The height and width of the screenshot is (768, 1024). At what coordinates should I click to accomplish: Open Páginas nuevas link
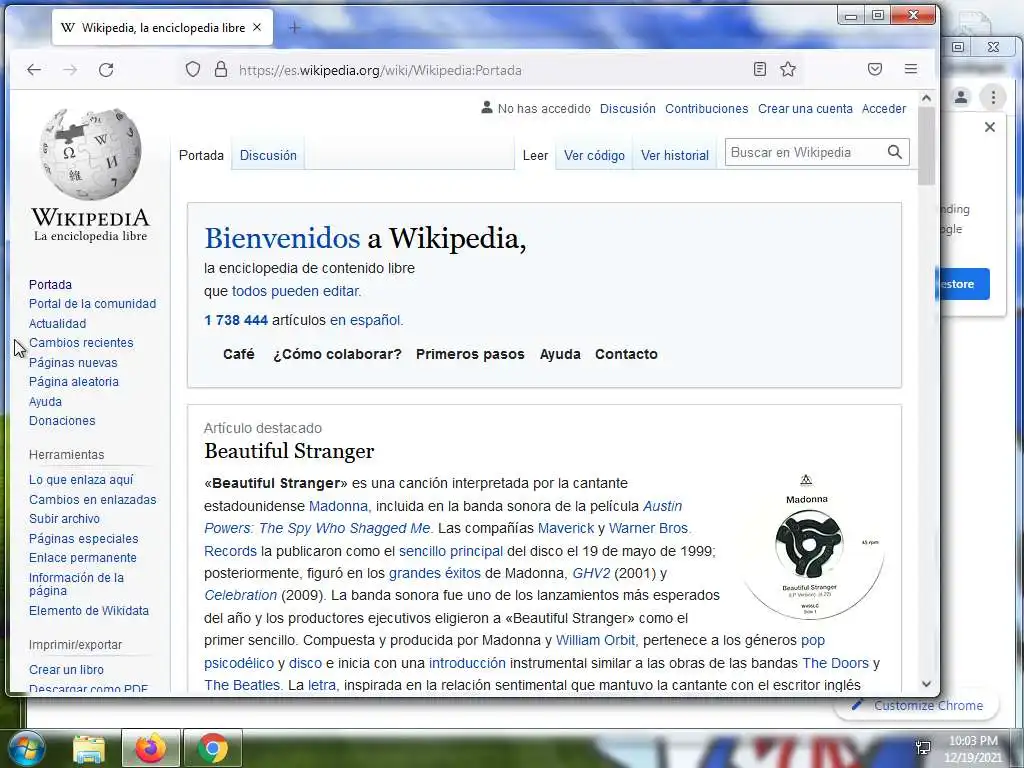coord(73,362)
